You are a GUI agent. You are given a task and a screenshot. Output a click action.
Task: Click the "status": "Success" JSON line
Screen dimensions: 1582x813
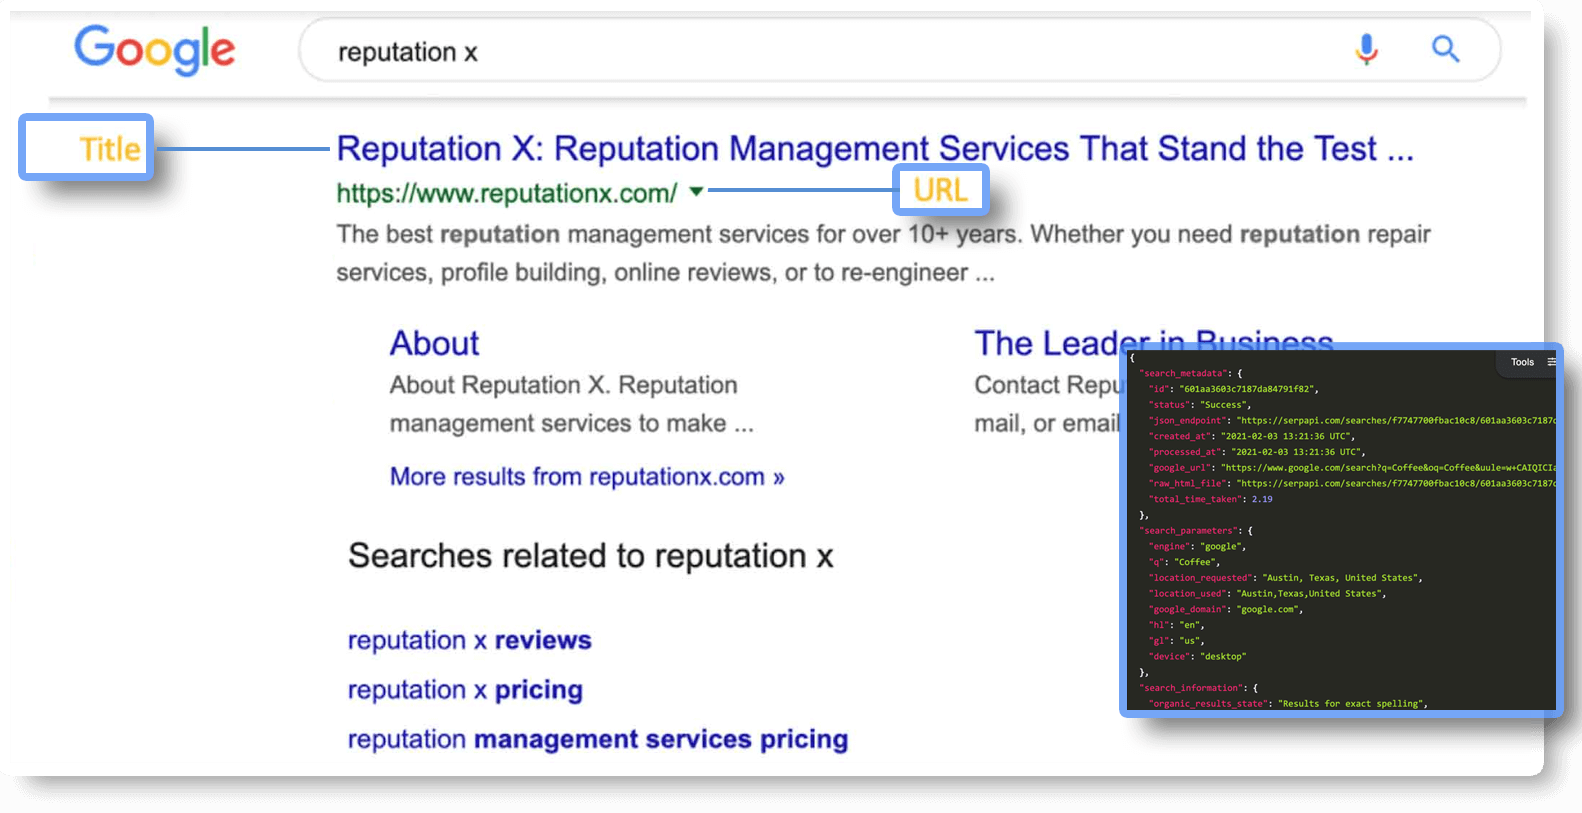tap(1200, 405)
